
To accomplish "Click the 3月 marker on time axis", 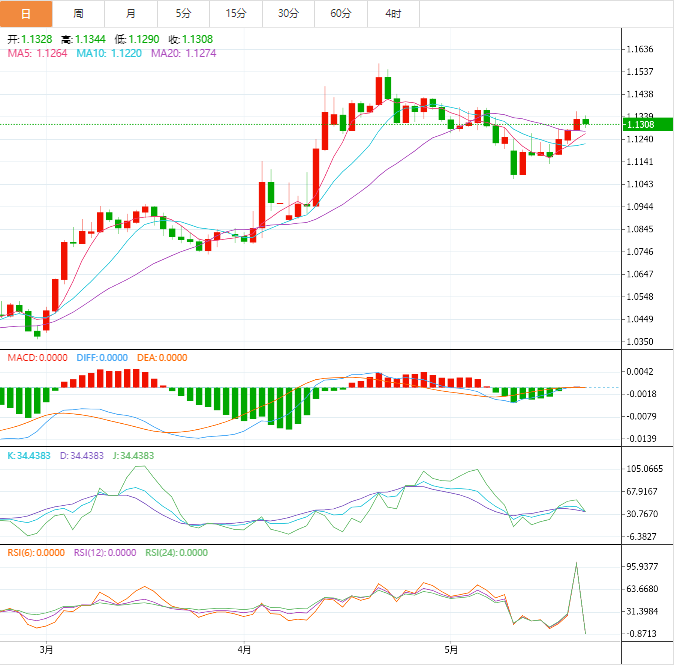I will tap(46, 649).
